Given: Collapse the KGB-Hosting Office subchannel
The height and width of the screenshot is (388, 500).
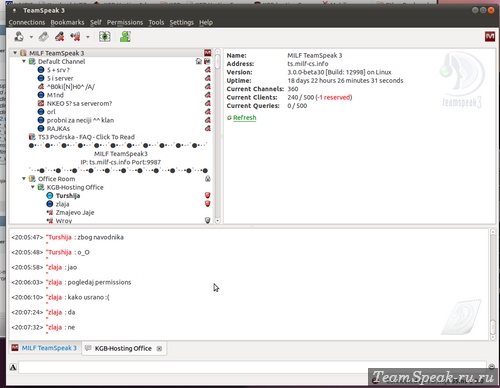Looking at the screenshot, I should pyautogui.click(x=33, y=187).
